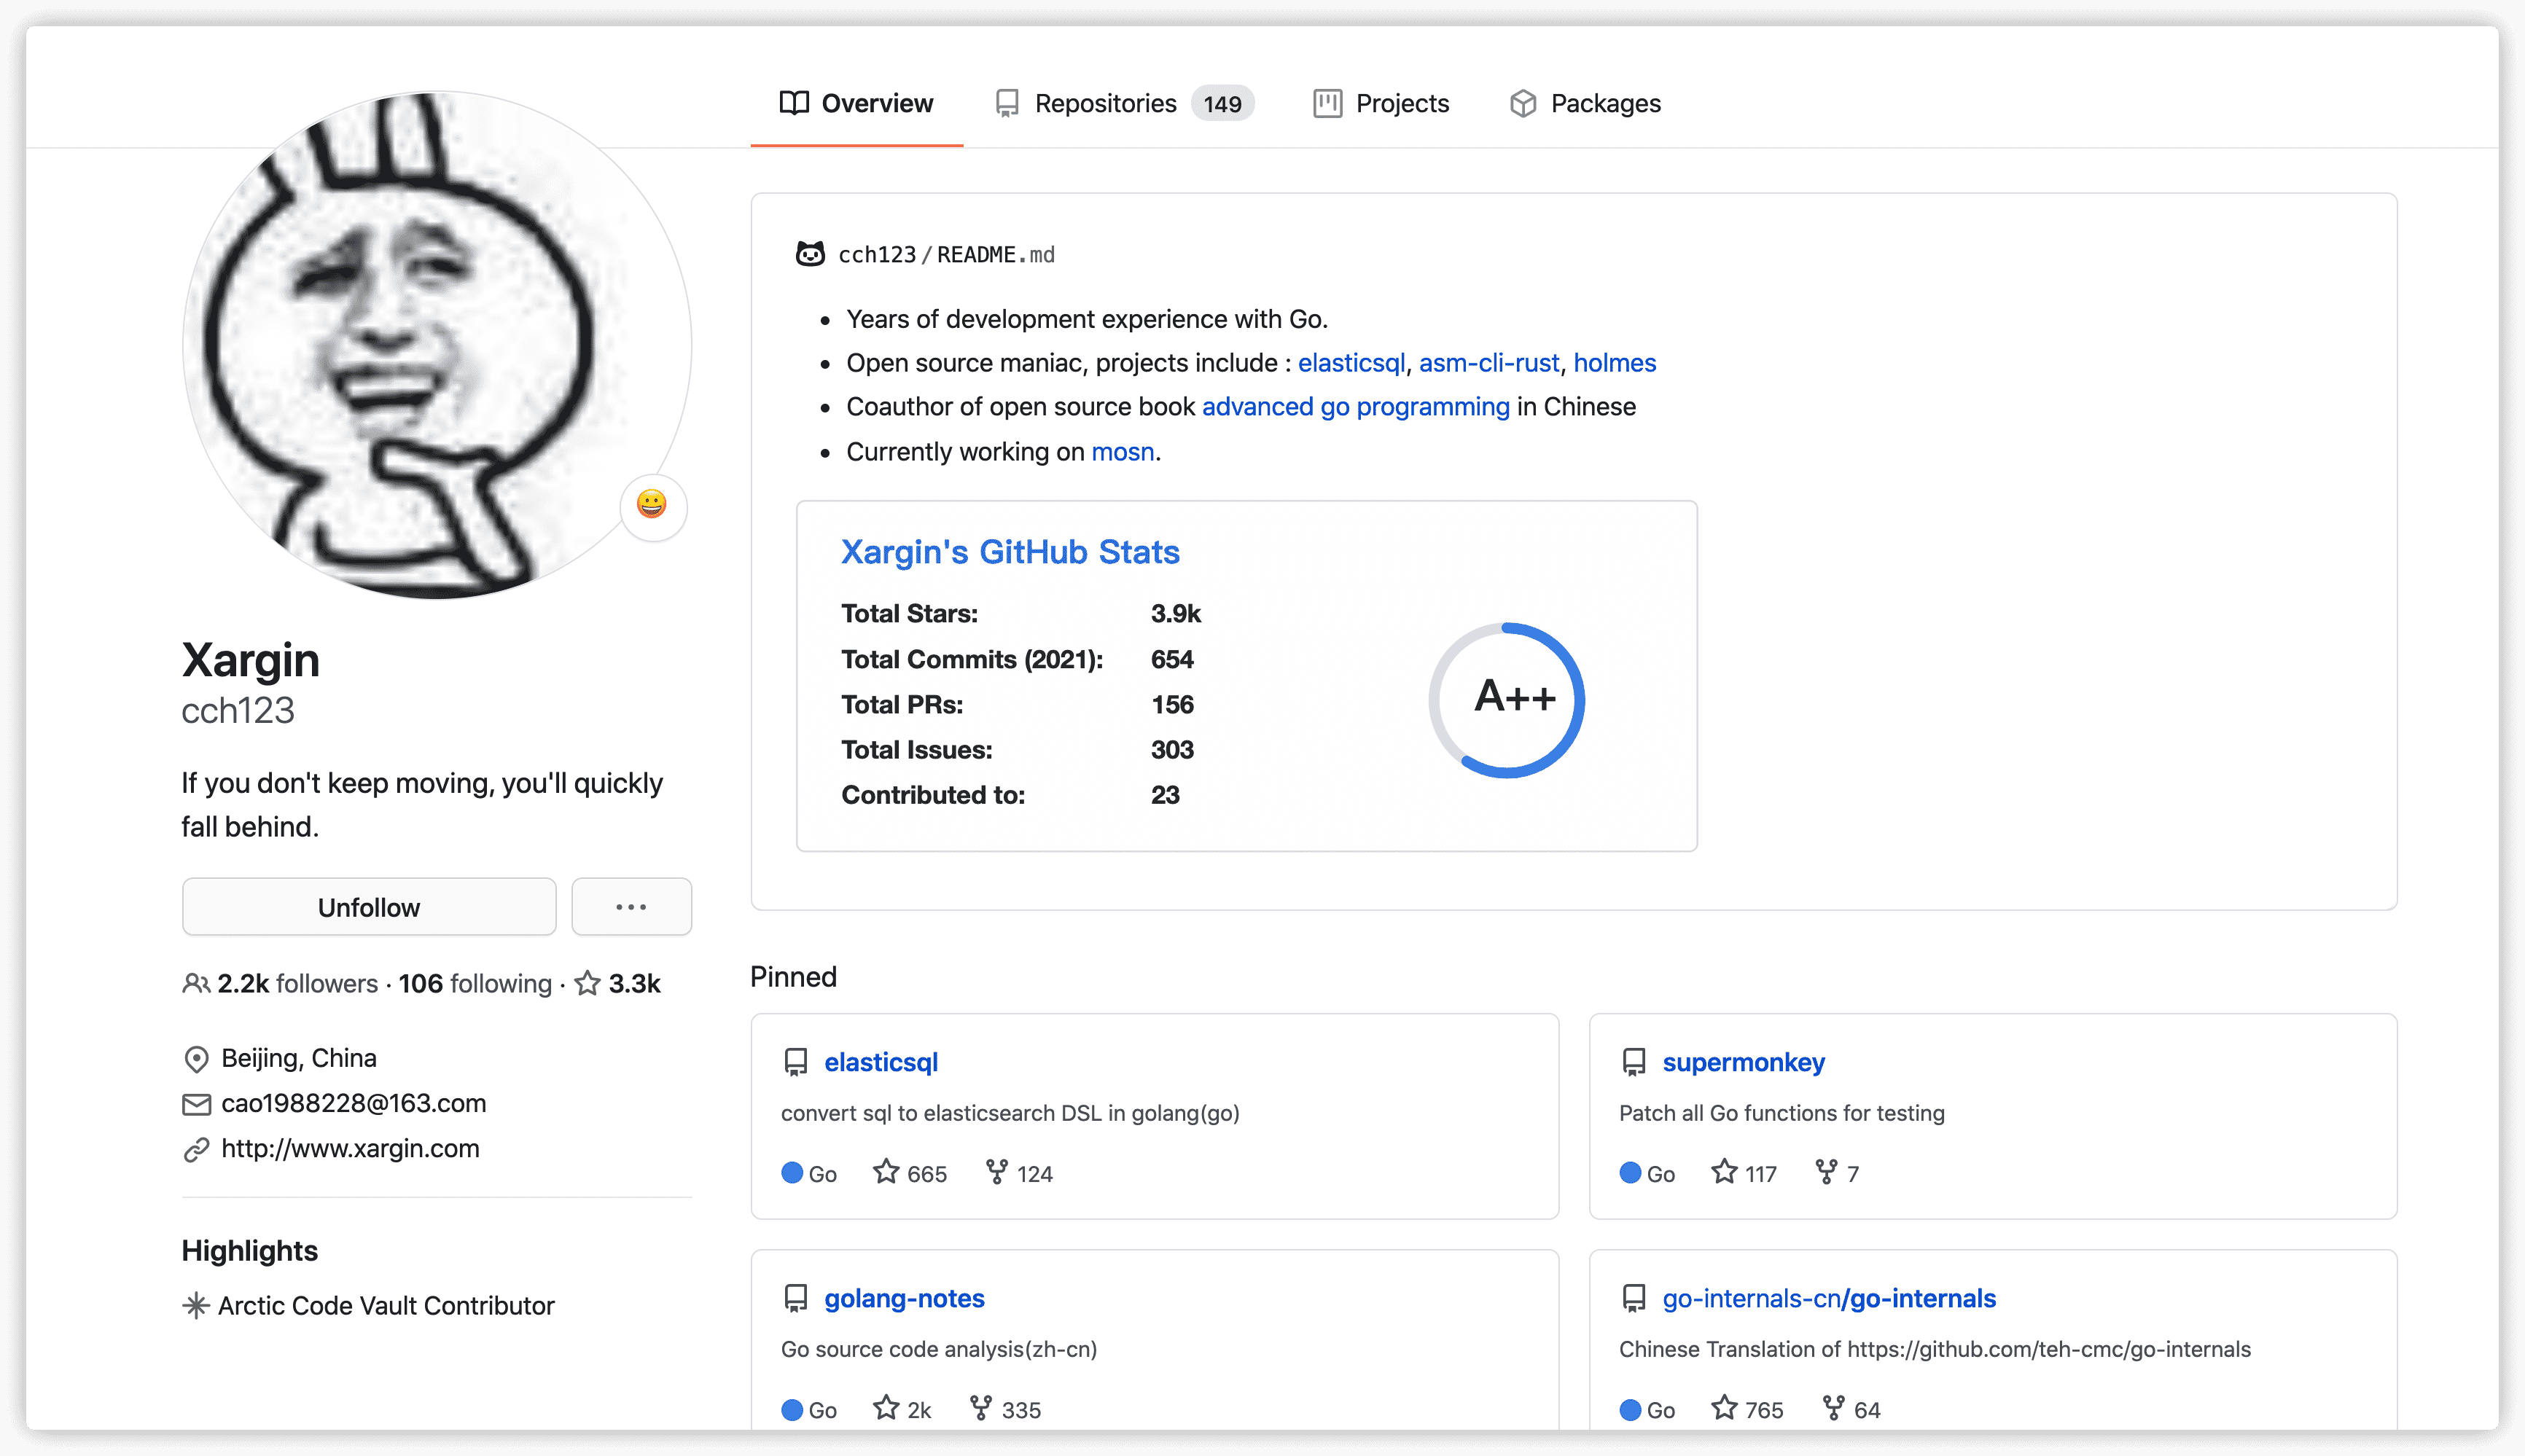This screenshot has width=2525, height=1456.
Task: Switch to the Repositories tab
Action: tap(1124, 103)
